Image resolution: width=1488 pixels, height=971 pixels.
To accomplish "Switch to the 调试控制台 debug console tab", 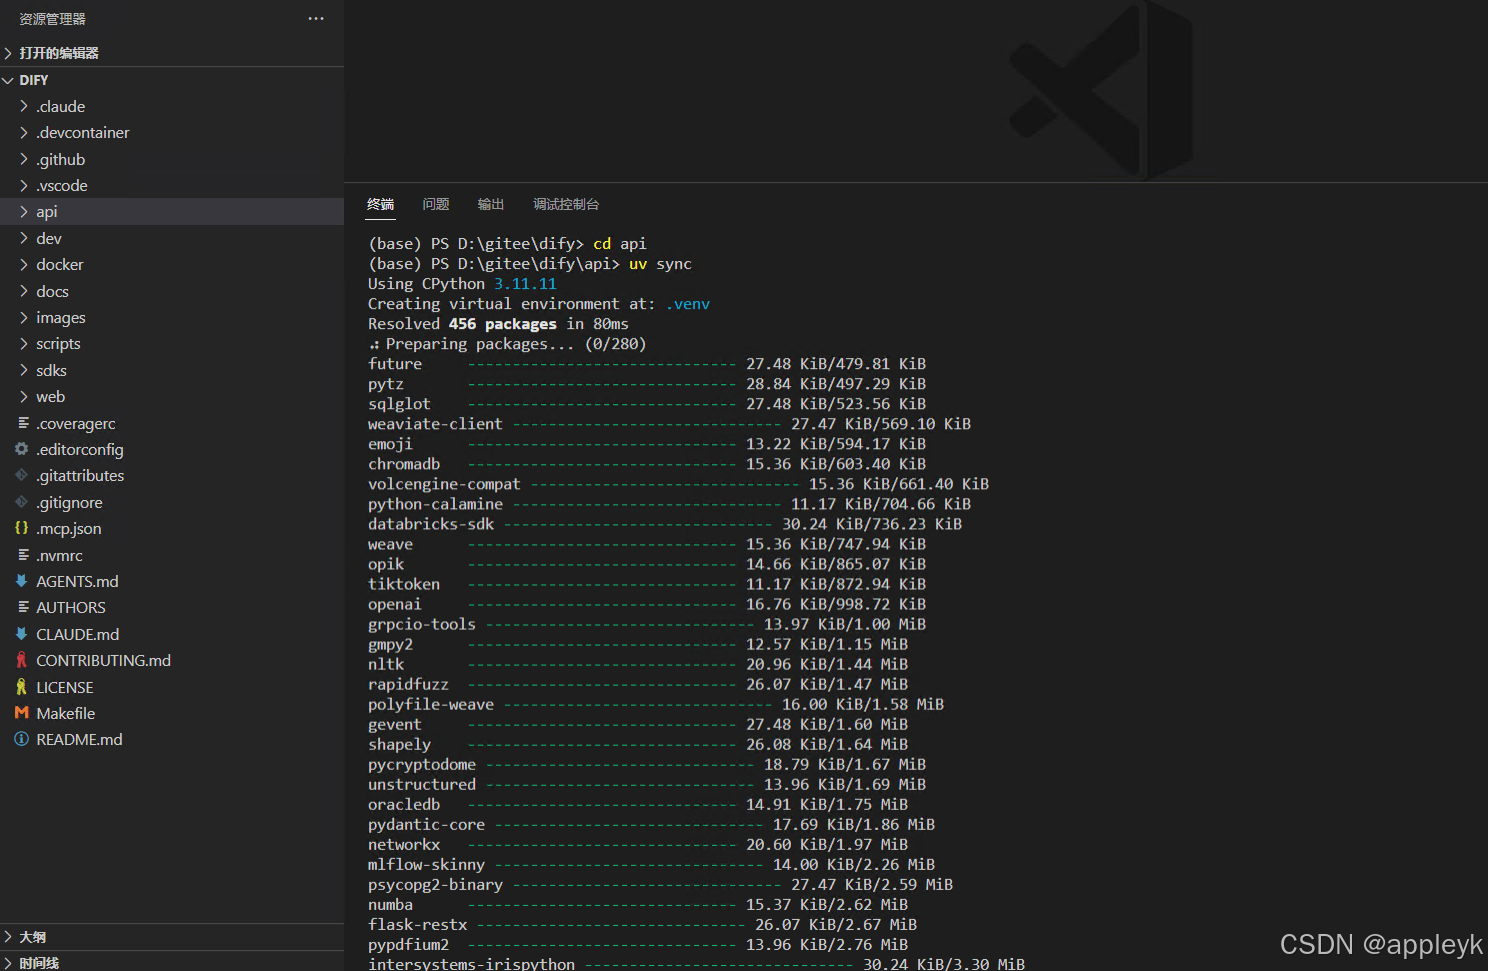I will [x=566, y=204].
